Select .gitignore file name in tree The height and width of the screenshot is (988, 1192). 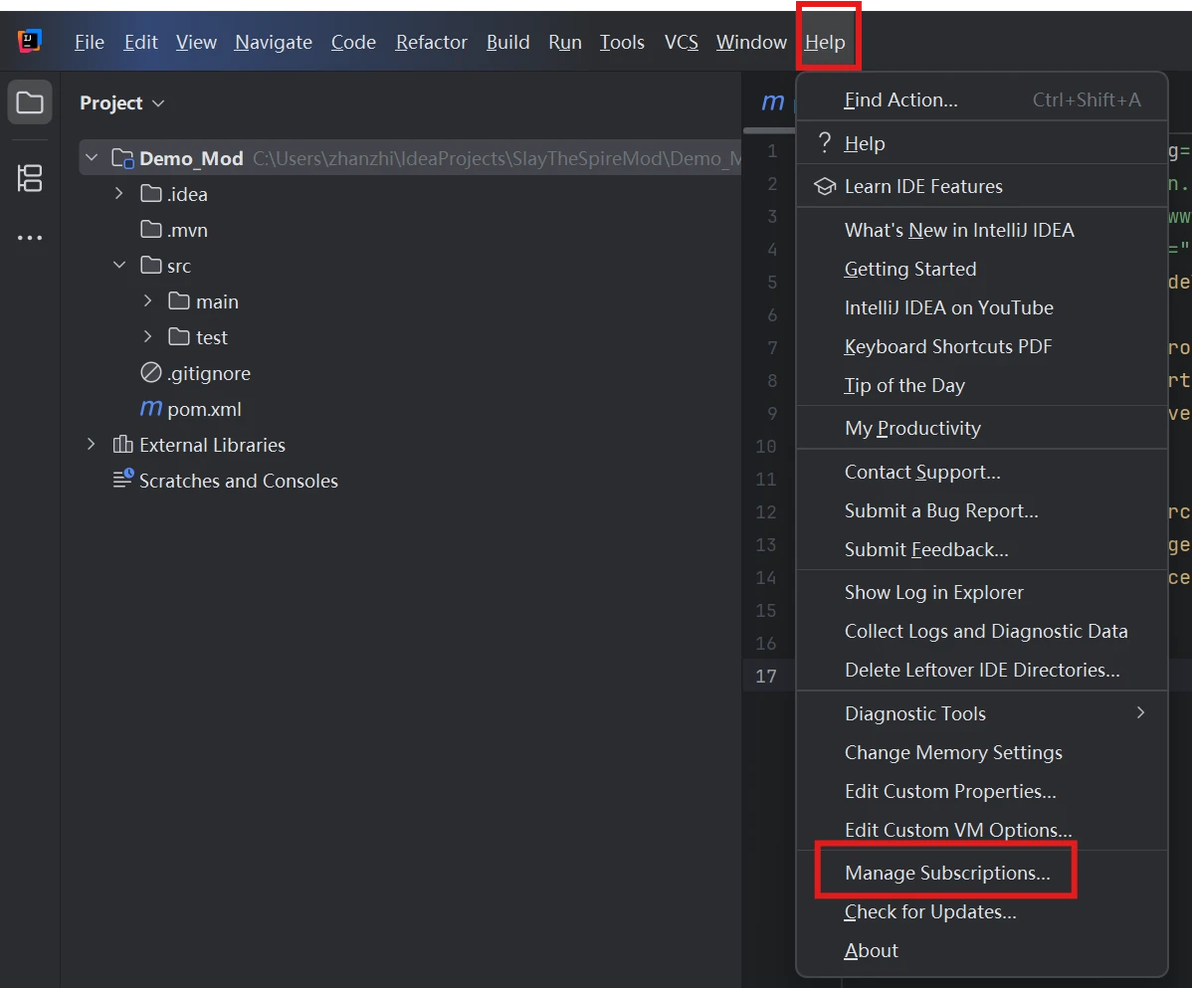(209, 373)
